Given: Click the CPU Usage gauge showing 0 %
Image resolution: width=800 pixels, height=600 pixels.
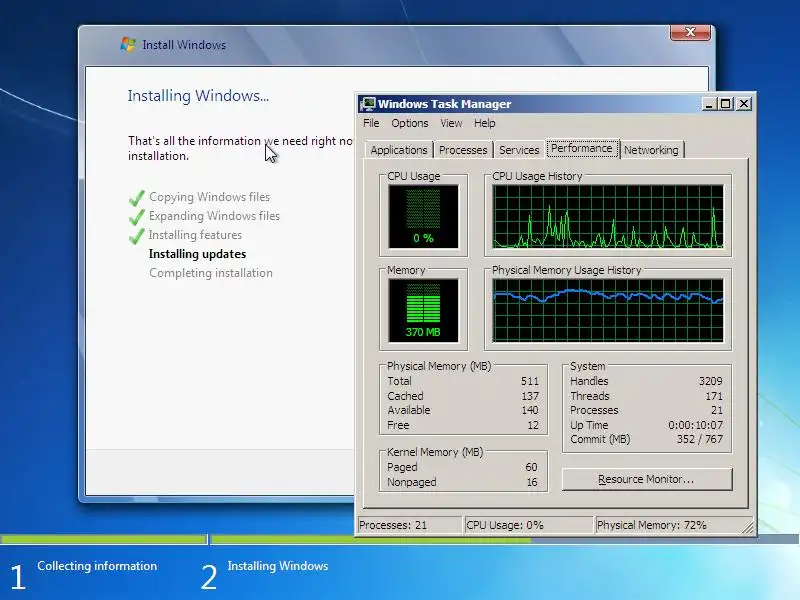Looking at the screenshot, I should [x=423, y=216].
